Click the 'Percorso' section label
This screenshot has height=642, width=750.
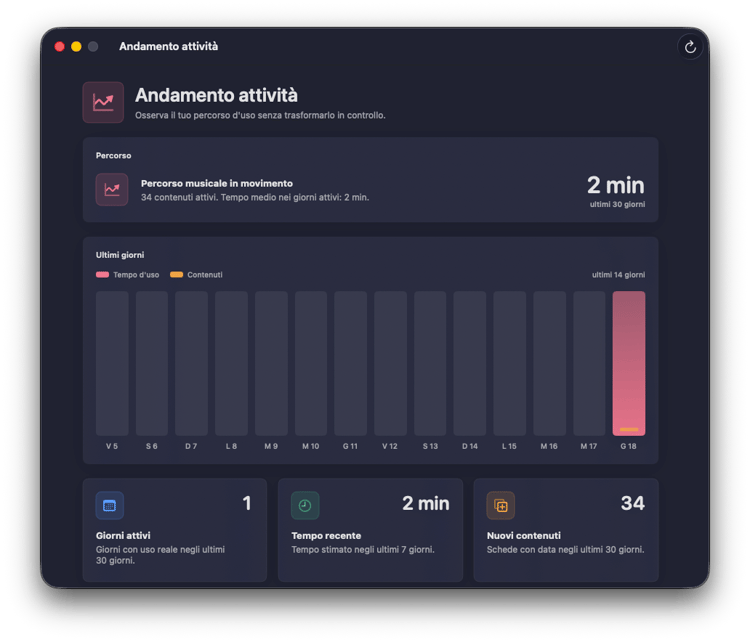113,155
